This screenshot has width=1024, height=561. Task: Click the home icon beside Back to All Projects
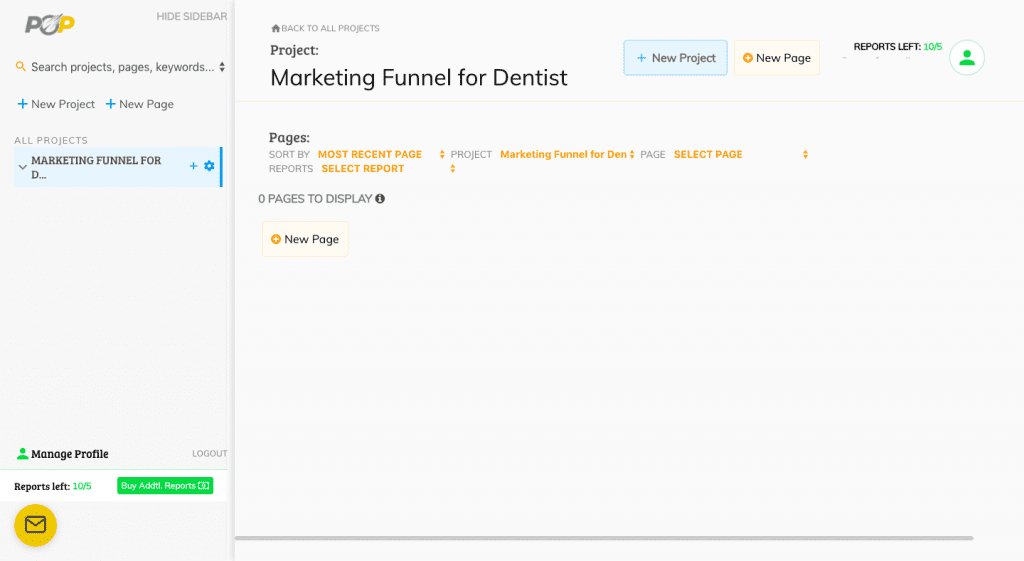tap(276, 28)
